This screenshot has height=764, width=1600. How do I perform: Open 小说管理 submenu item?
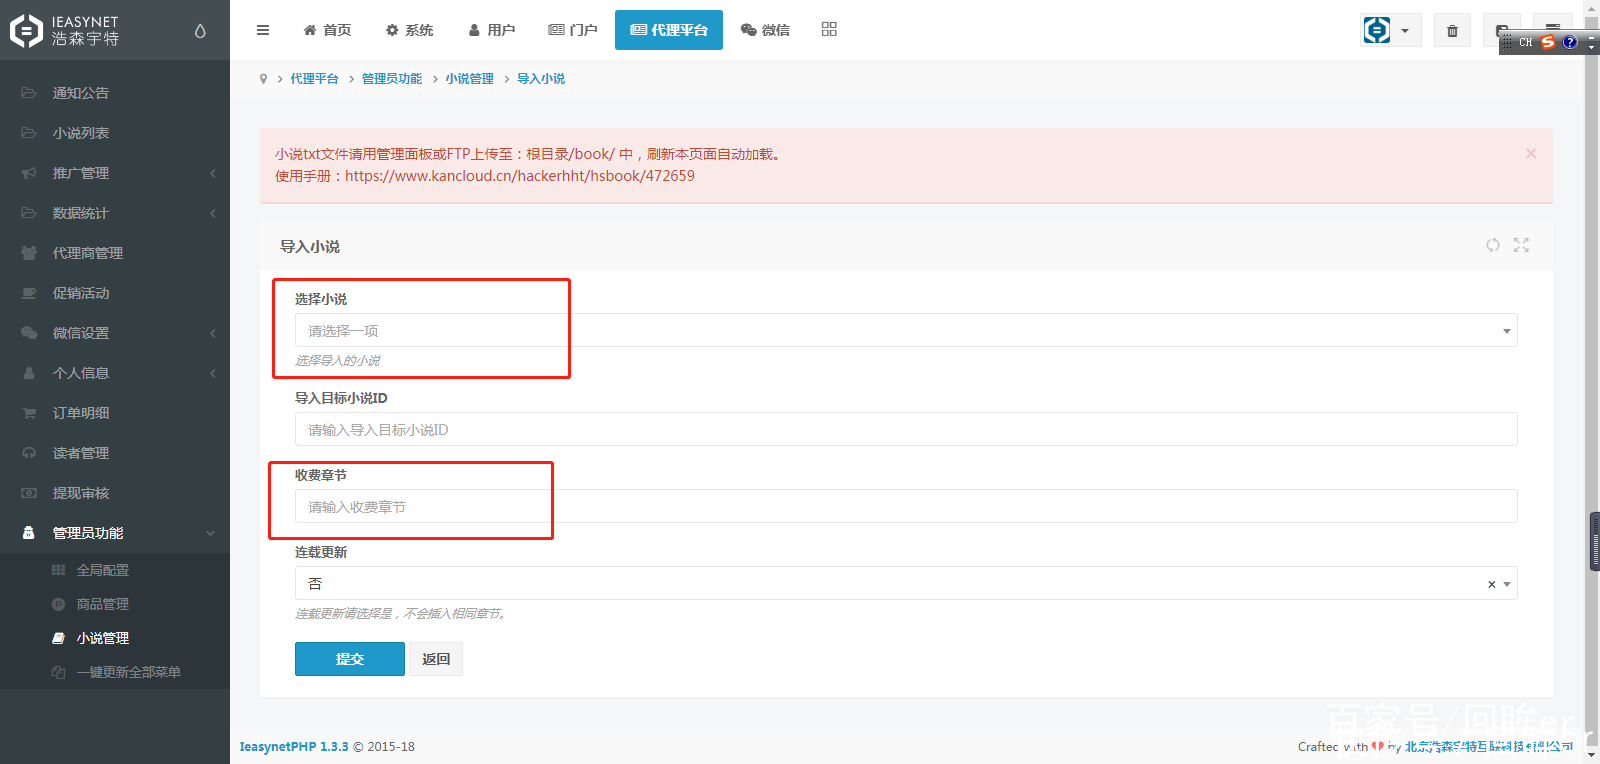tap(115, 638)
